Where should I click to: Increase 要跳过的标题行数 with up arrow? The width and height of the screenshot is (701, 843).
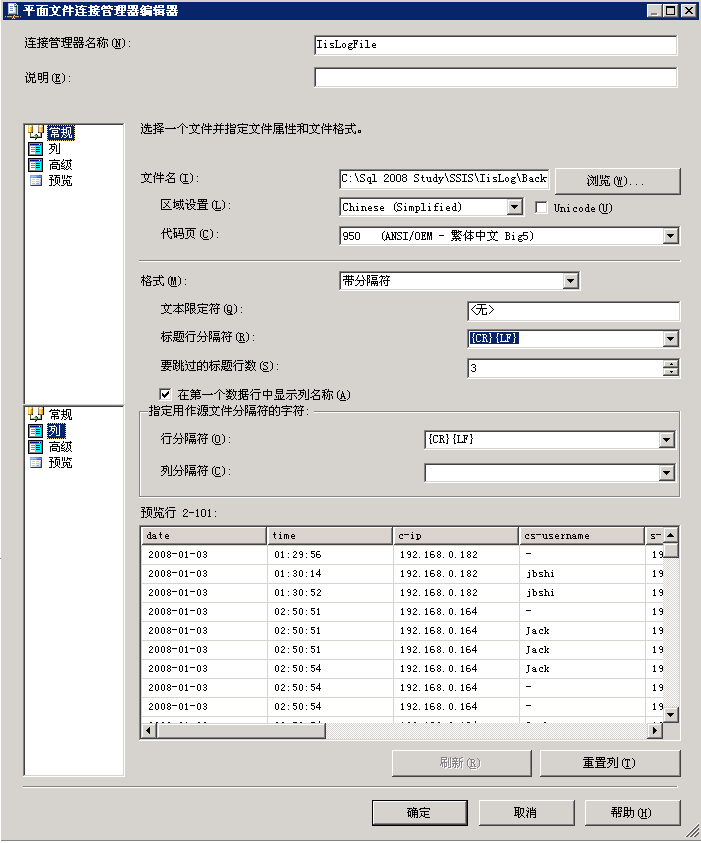(x=670, y=364)
